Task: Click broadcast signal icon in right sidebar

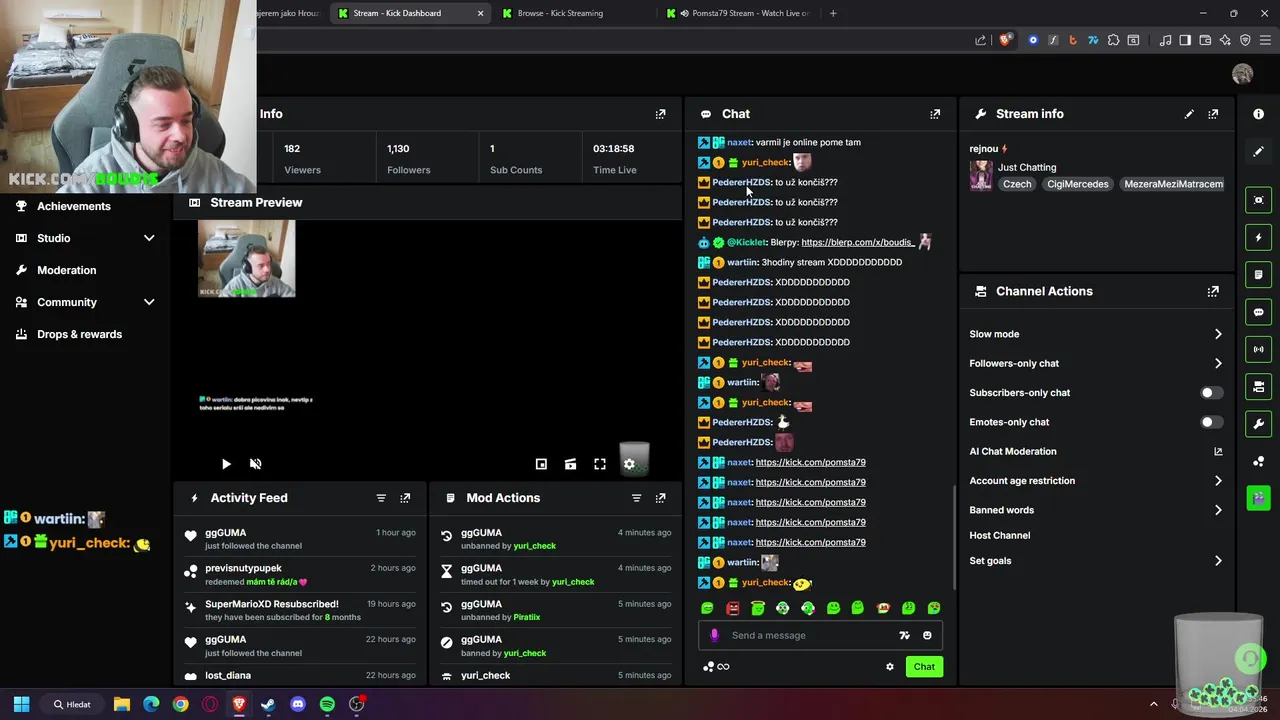Action: pyautogui.click(x=1258, y=349)
